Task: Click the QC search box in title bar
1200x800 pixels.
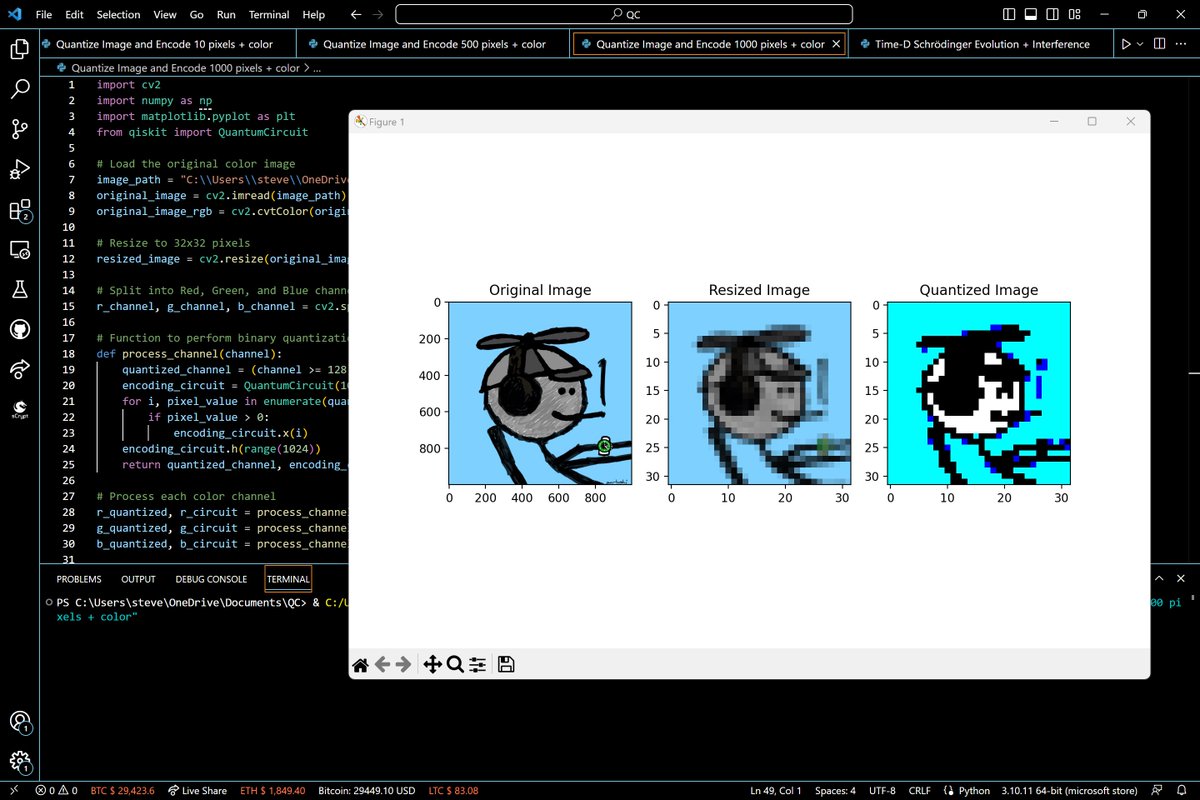Action: point(624,15)
